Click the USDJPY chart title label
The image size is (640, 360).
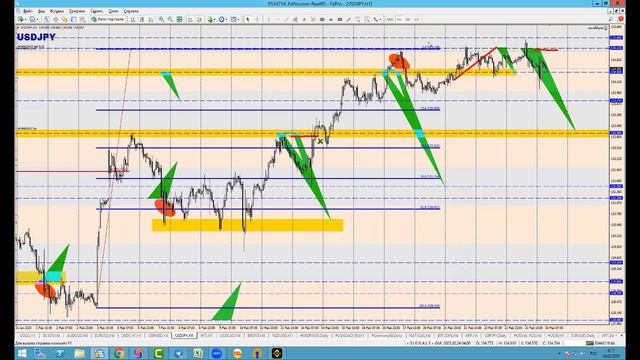tap(36, 37)
